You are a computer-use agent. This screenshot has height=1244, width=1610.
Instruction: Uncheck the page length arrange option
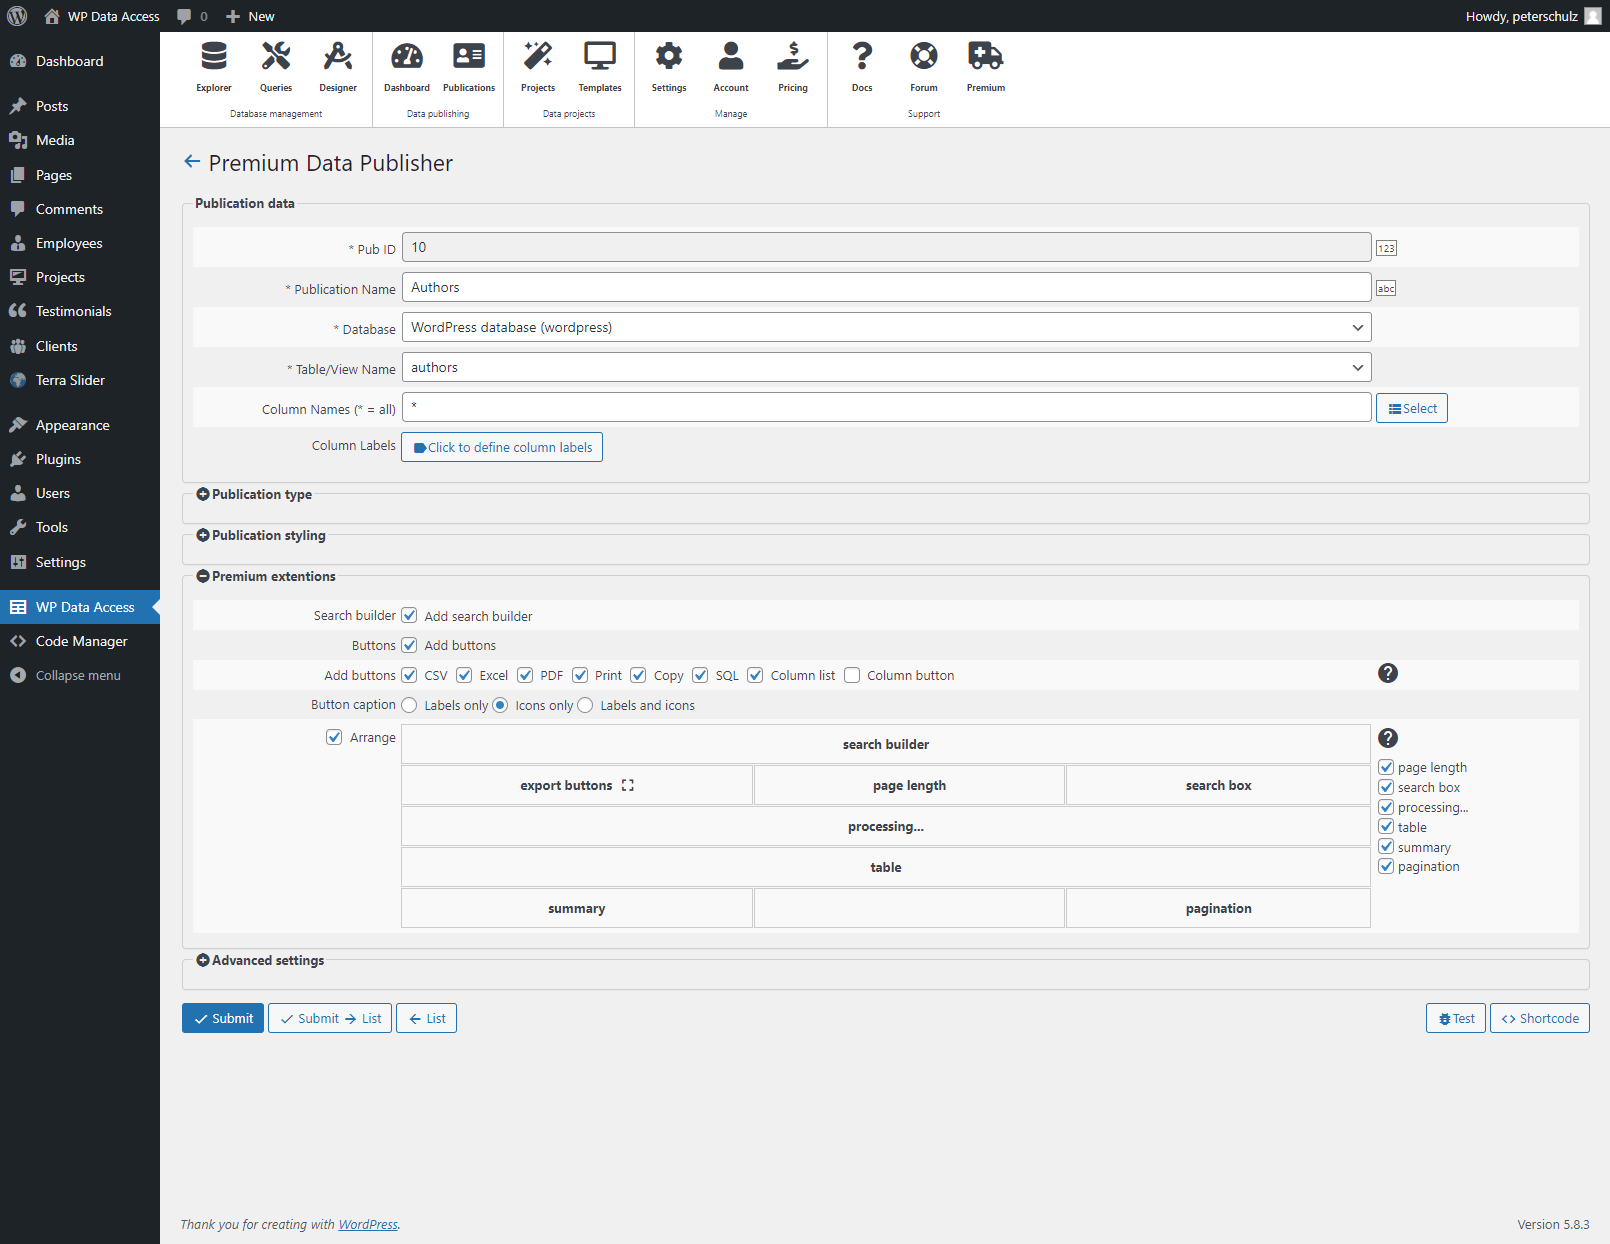pos(1386,767)
